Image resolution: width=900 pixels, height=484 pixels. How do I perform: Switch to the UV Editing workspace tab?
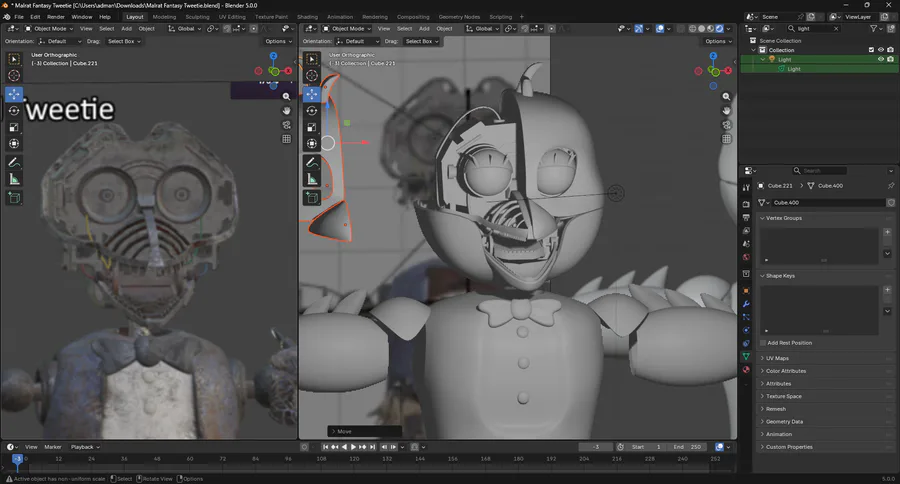pyautogui.click(x=232, y=17)
